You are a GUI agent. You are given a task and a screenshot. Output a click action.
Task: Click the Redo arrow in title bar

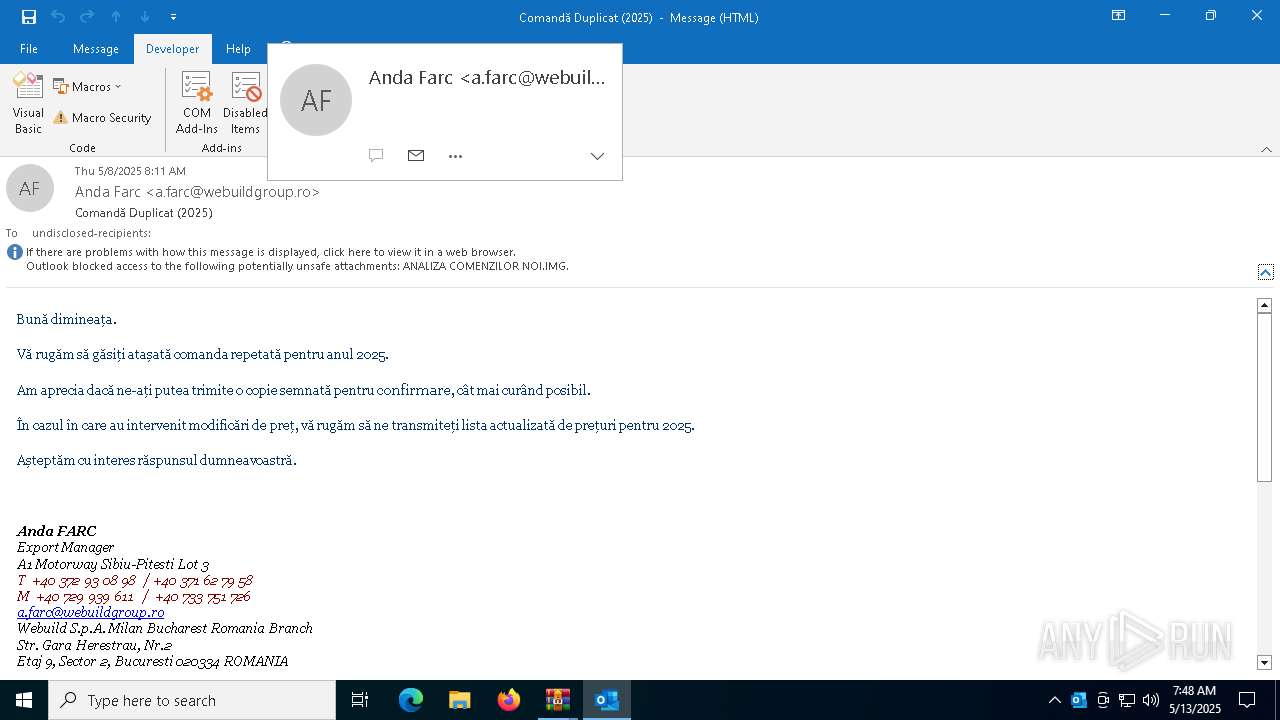click(87, 17)
